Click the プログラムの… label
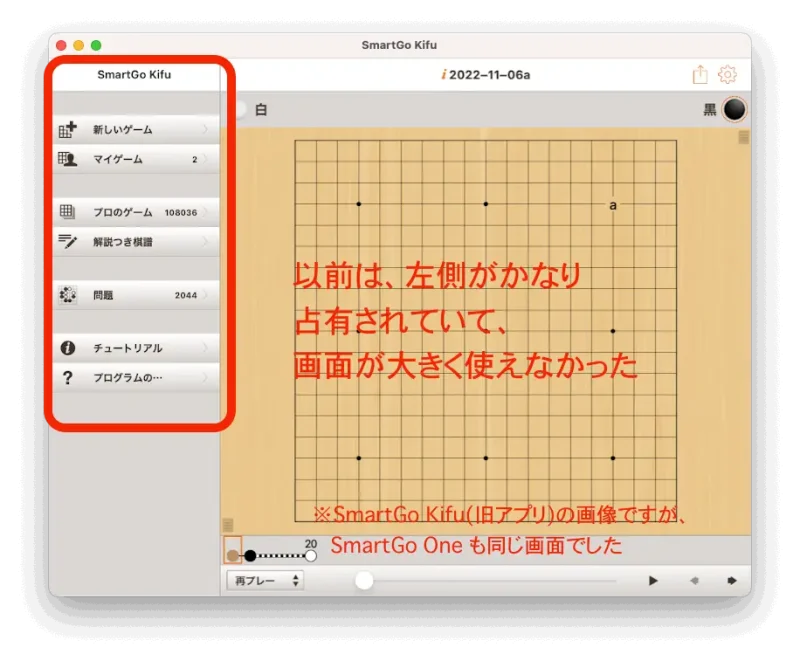 (x=128, y=378)
